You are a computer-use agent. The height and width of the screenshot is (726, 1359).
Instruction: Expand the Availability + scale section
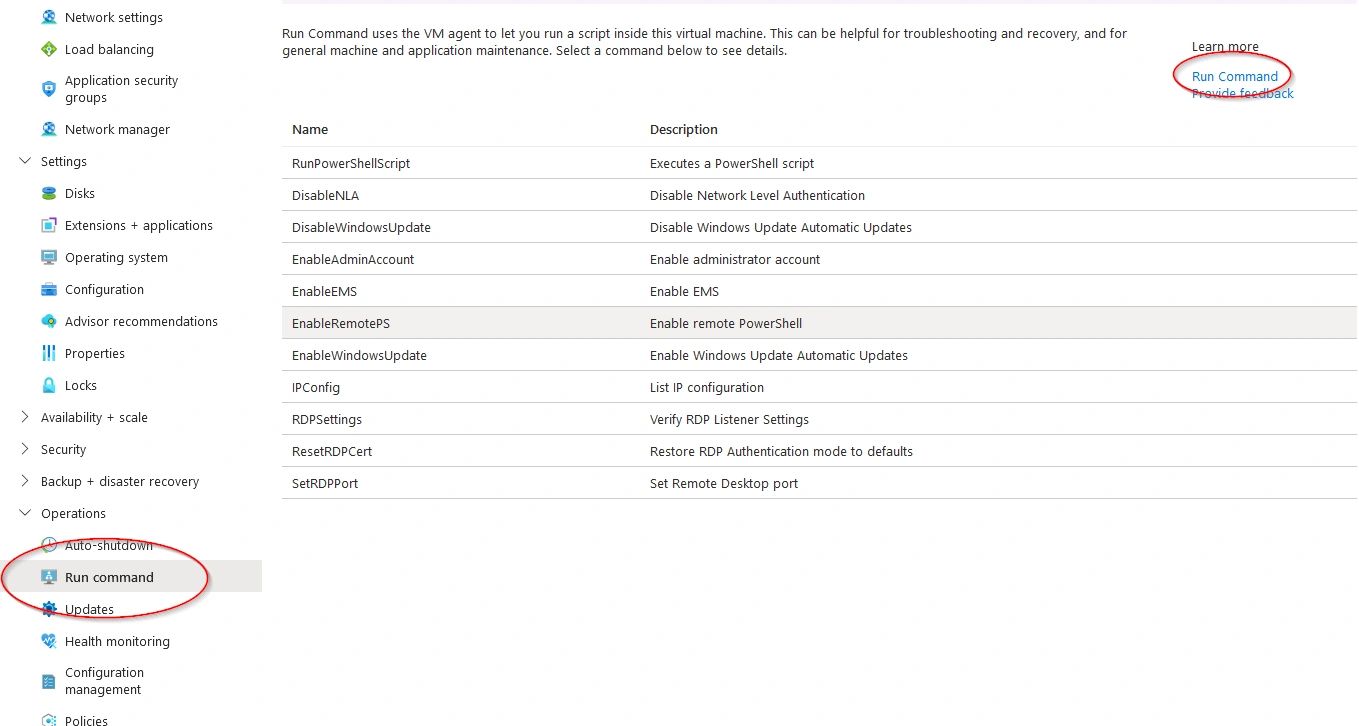pos(23,417)
